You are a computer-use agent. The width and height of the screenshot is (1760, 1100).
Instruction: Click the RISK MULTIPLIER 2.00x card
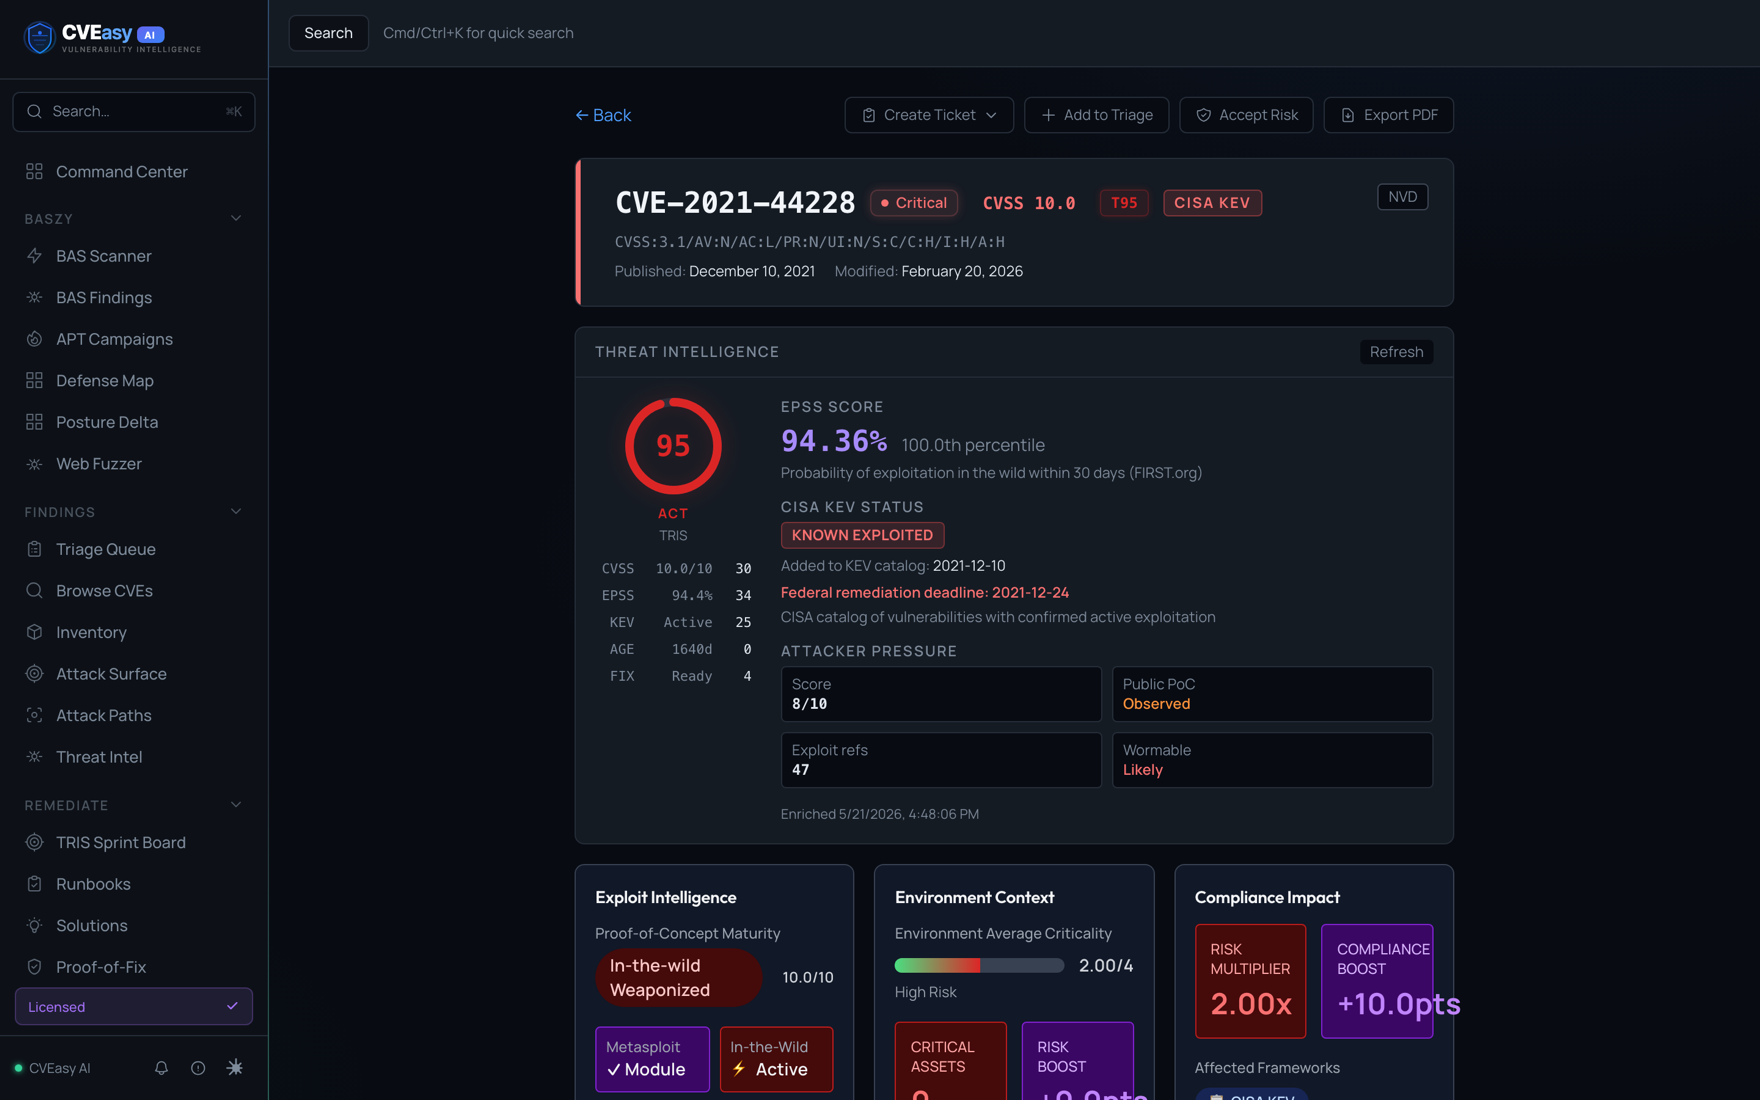[x=1250, y=981]
